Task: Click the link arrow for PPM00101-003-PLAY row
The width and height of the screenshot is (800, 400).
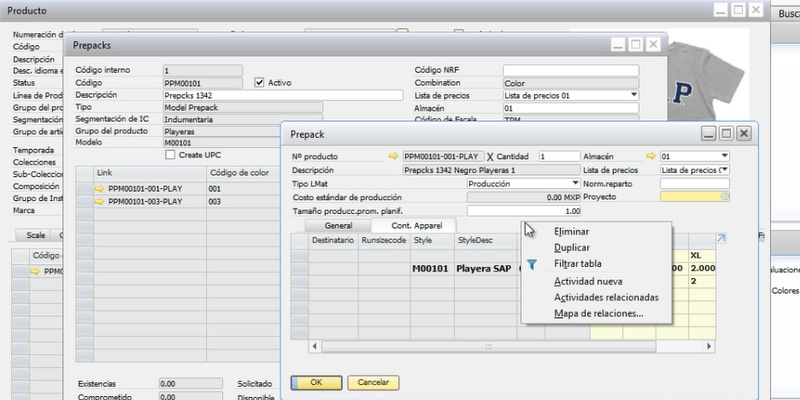Action: (99, 202)
